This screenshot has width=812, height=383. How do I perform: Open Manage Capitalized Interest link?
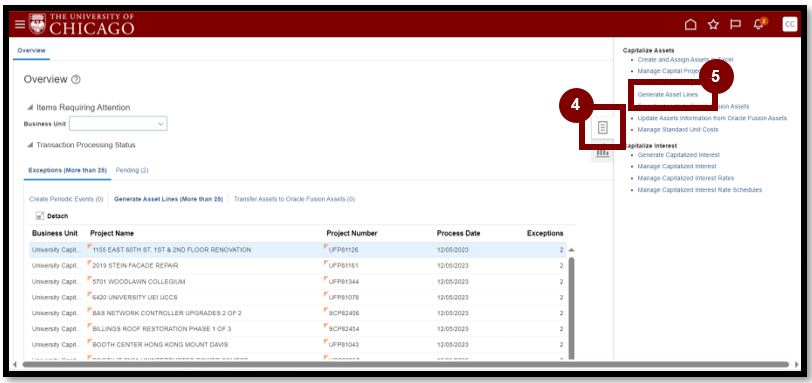click(677, 166)
